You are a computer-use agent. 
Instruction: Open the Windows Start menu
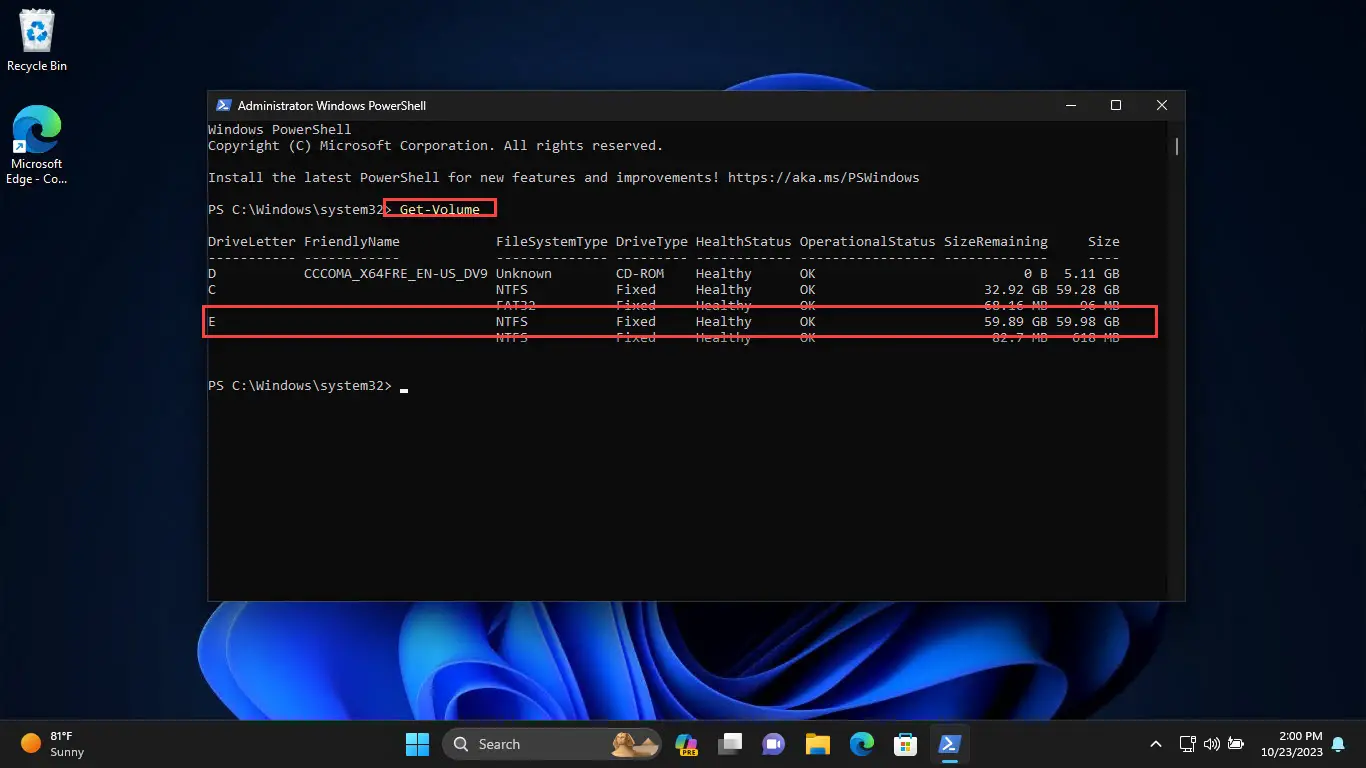tap(417, 744)
